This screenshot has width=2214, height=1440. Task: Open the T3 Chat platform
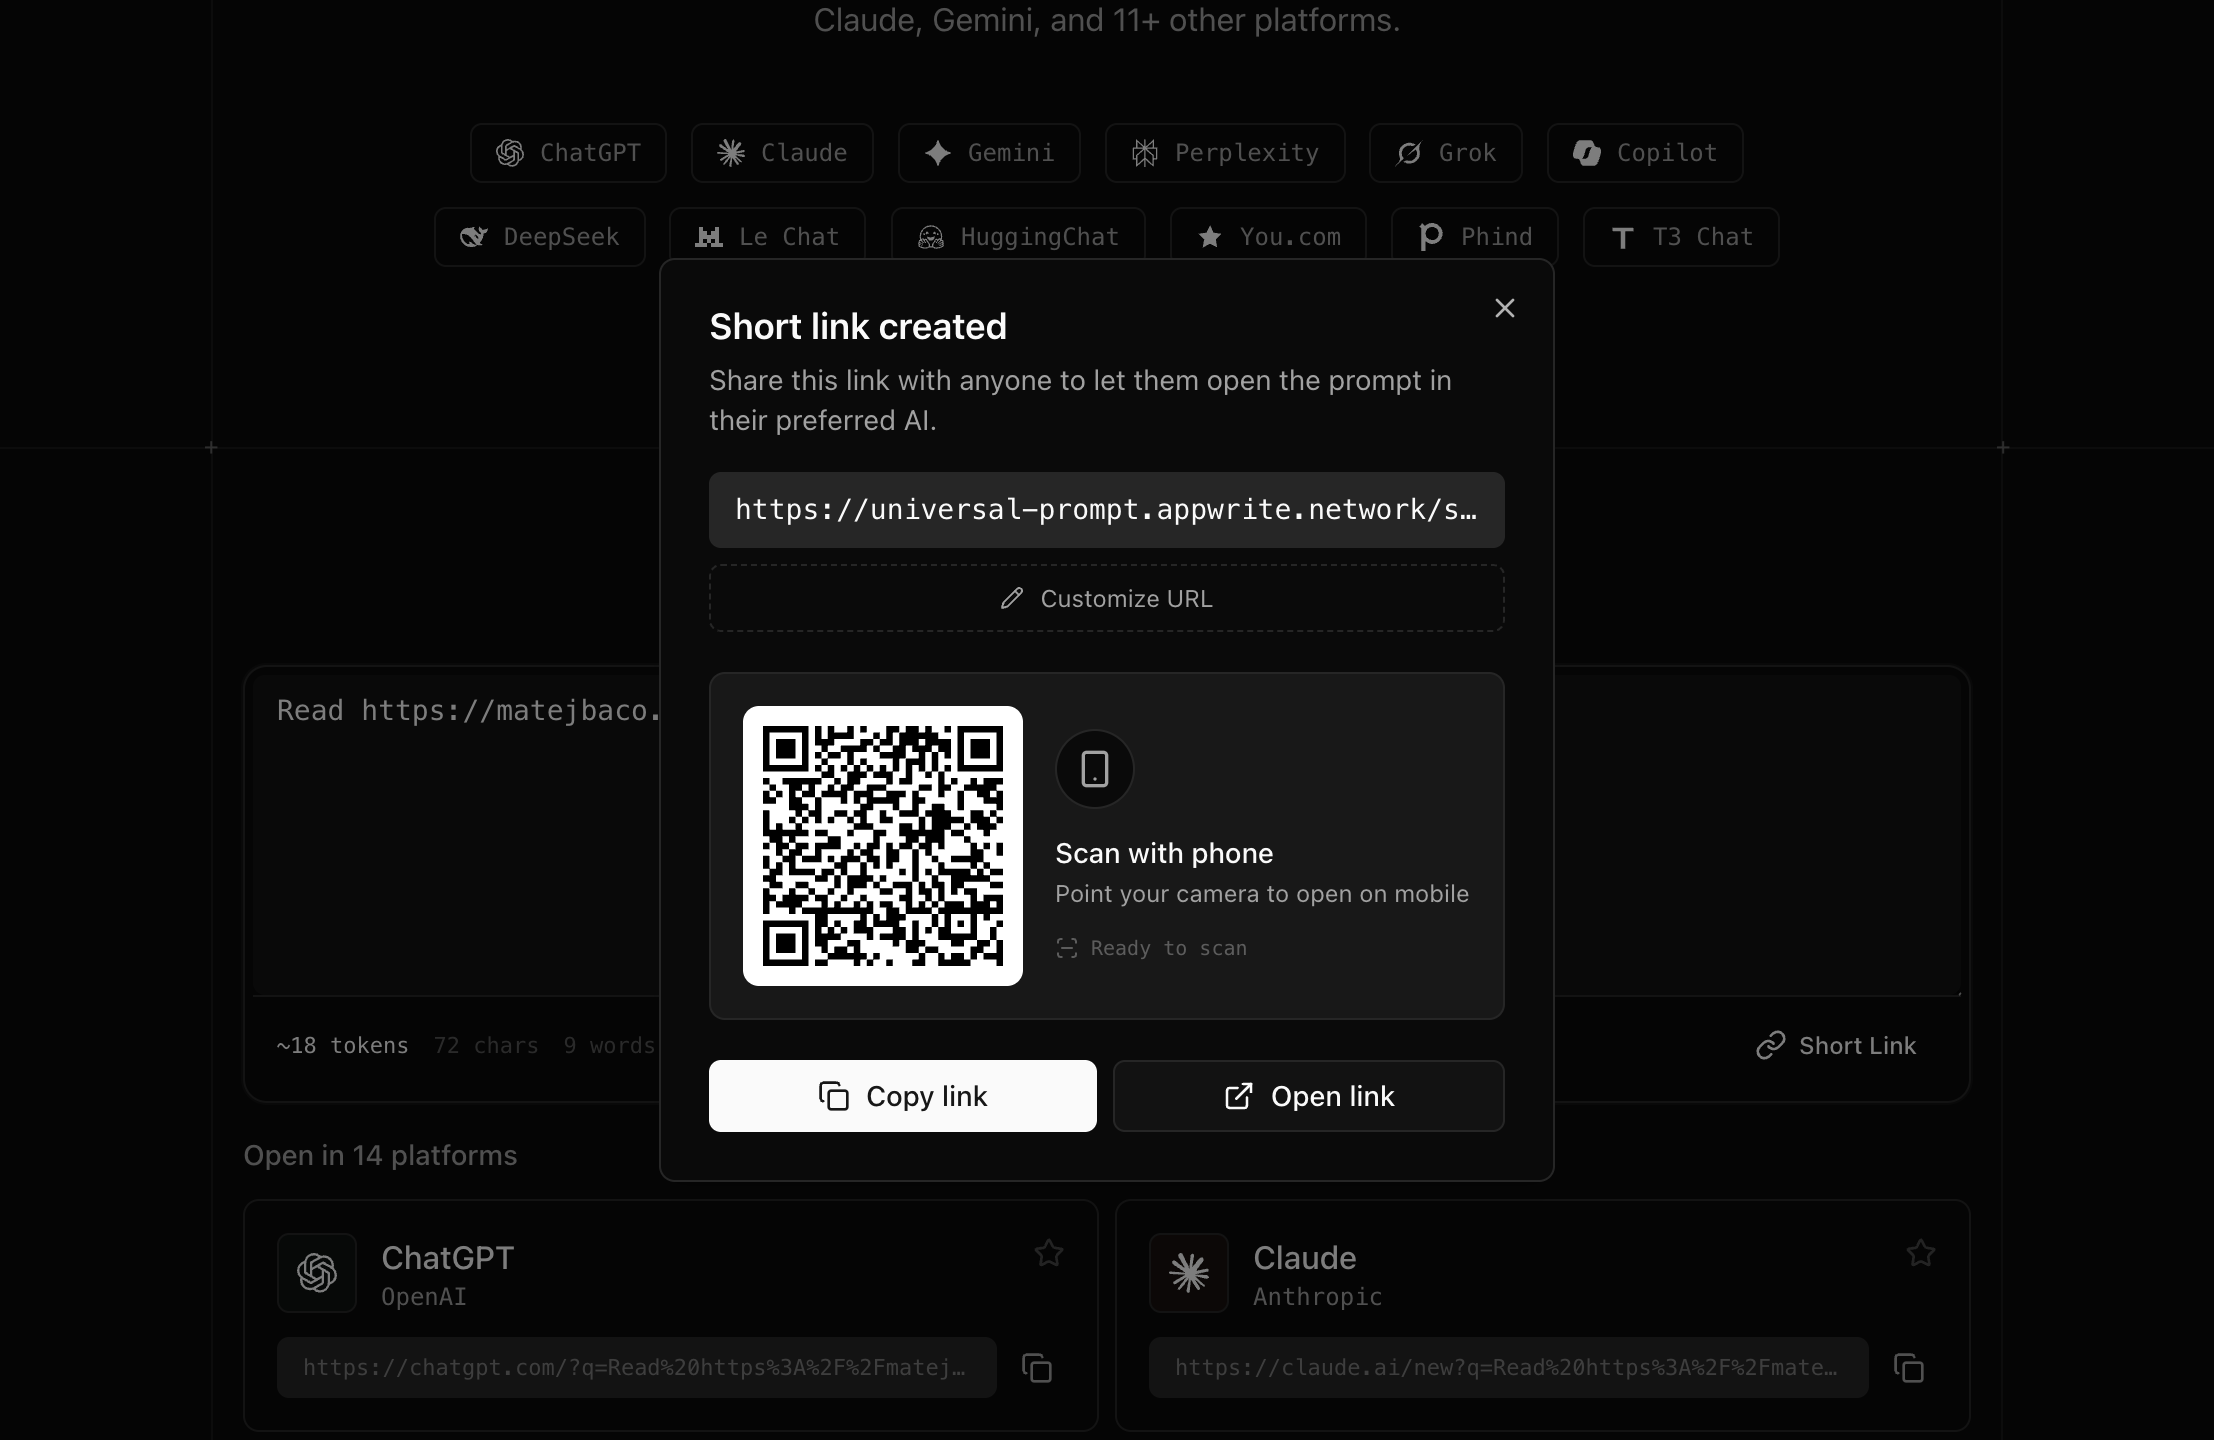pyautogui.click(x=1680, y=236)
